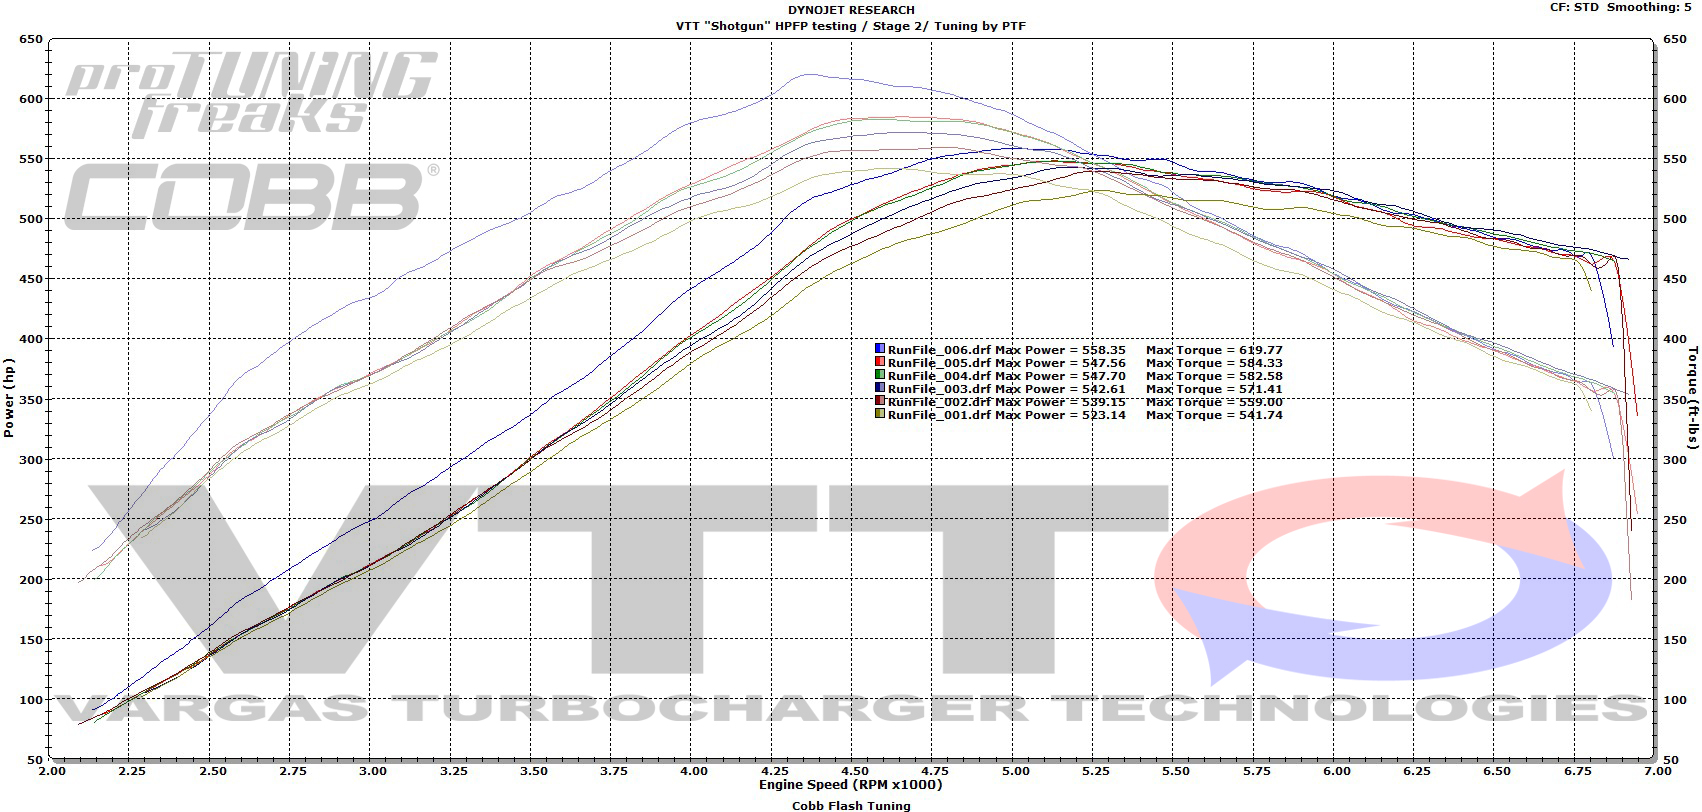Click the Max Torque = 584.33 value

1214,363
